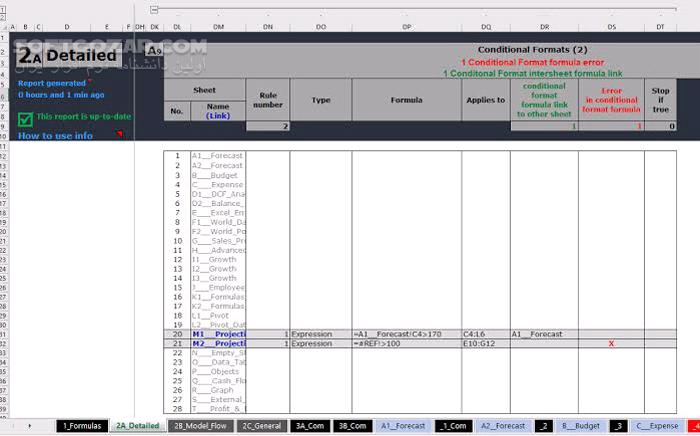Select 'Expression' type cell in row 21

click(321, 344)
